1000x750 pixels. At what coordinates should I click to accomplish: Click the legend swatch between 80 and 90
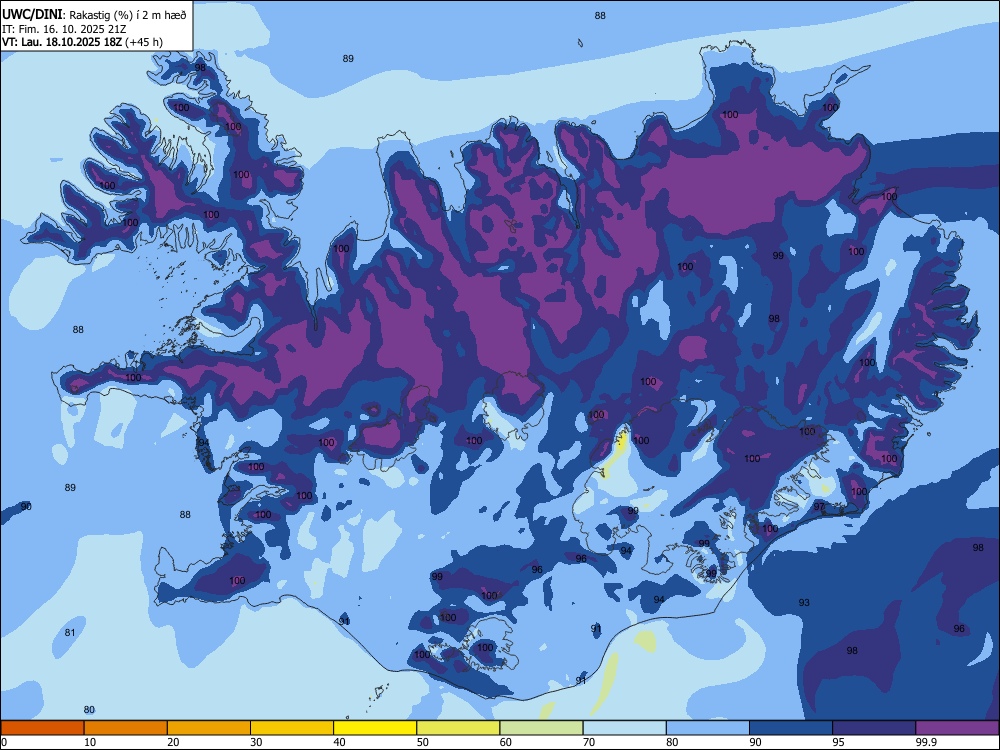[708, 728]
